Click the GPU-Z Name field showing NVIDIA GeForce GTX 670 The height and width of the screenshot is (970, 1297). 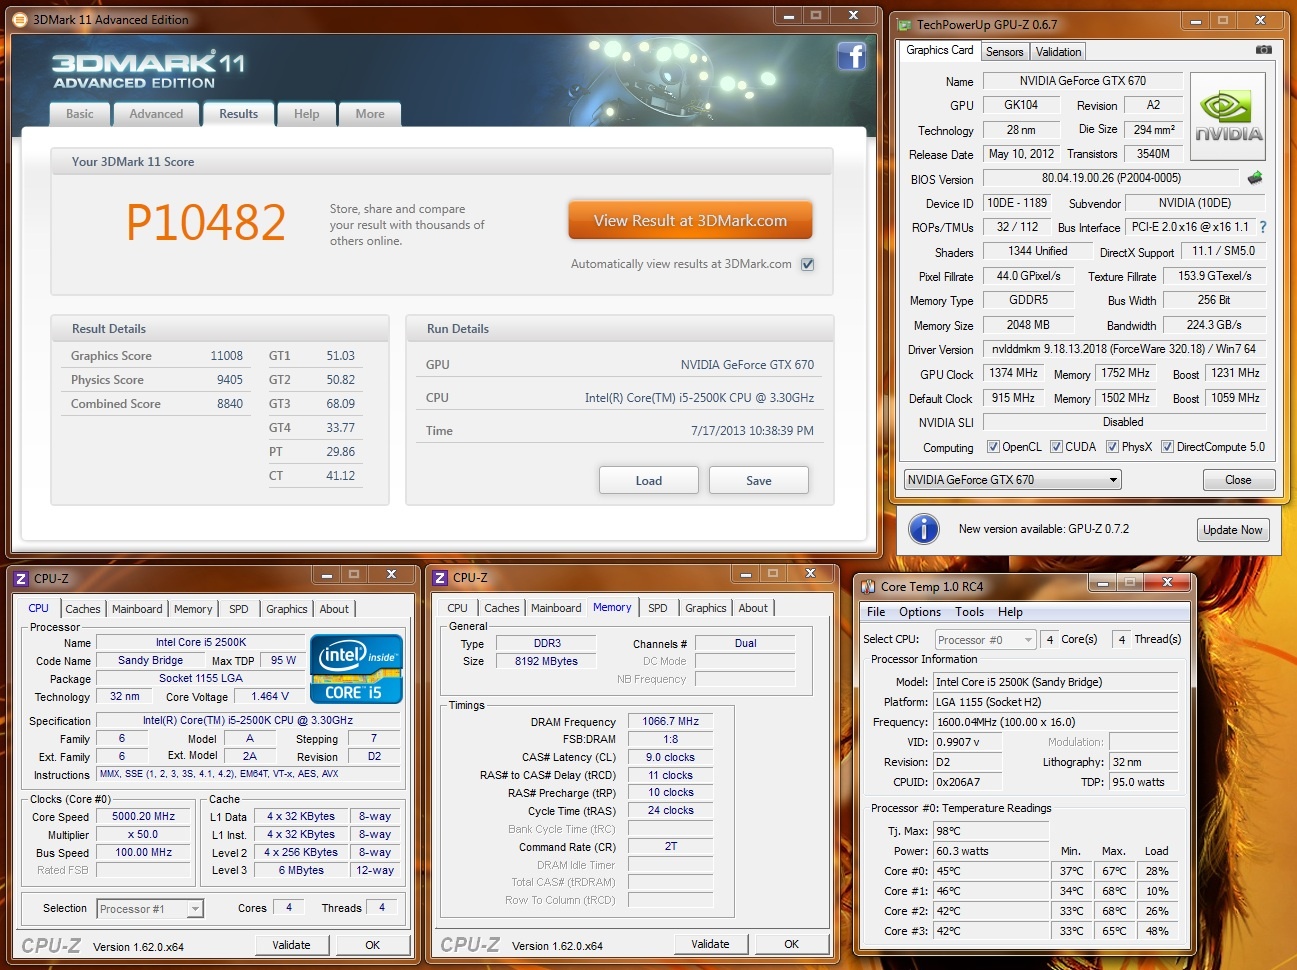point(1083,81)
